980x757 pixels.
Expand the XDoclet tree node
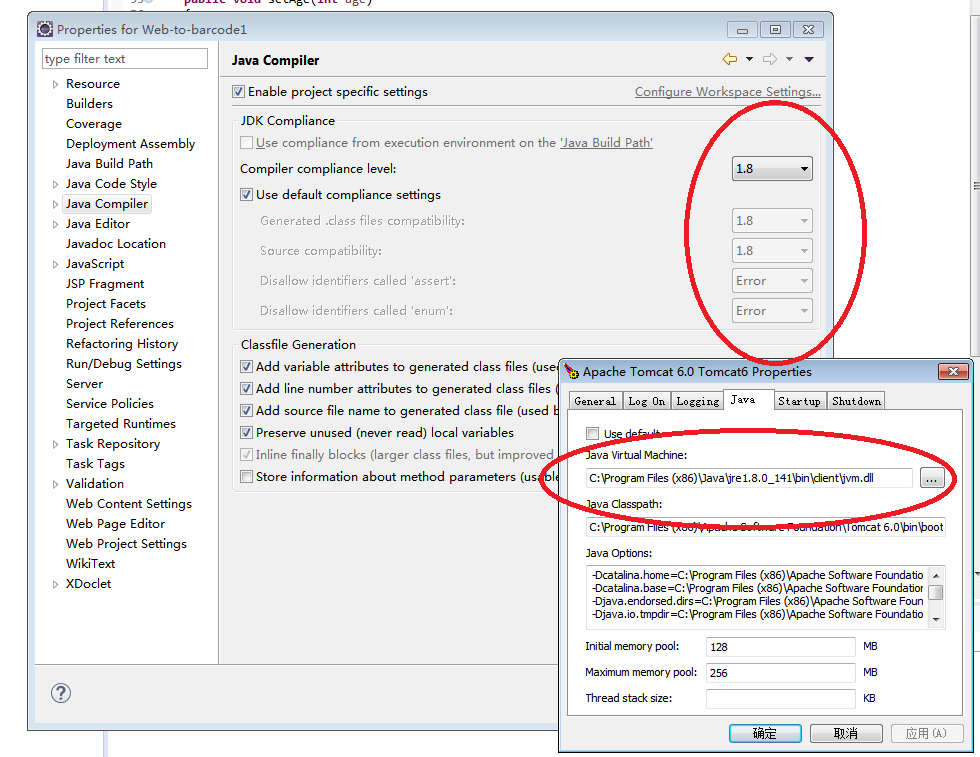(x=55, y=584)
